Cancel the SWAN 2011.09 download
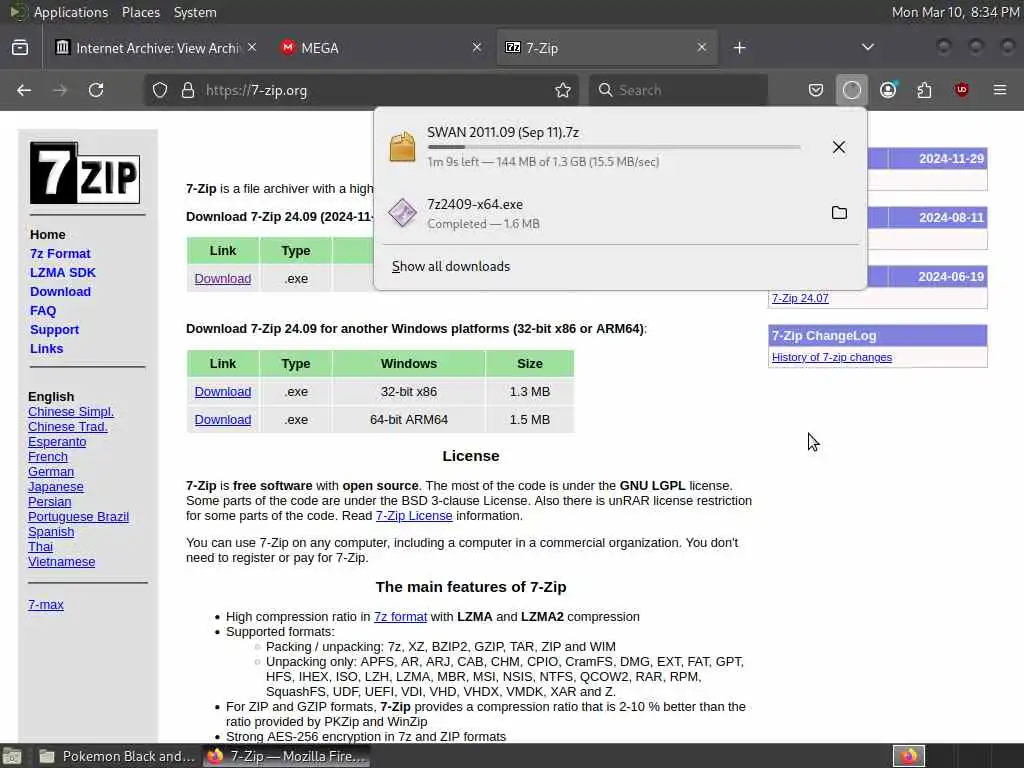Screen dimensions: 1024x768 (x=839, y=147)
